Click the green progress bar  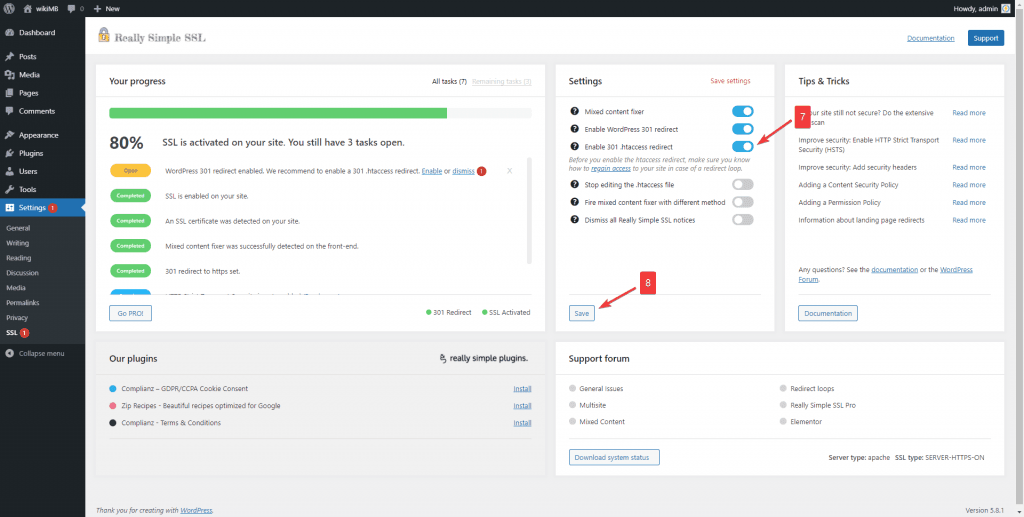click(278, 113)
